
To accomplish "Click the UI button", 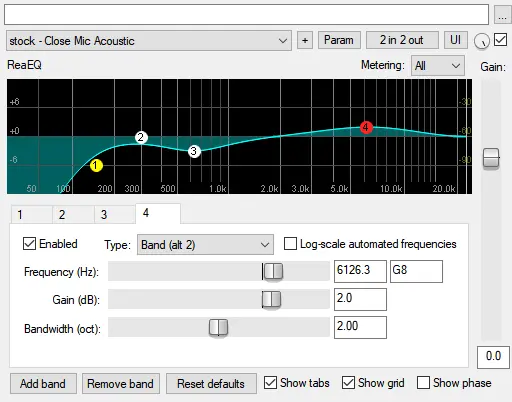I will click(456, 40).
